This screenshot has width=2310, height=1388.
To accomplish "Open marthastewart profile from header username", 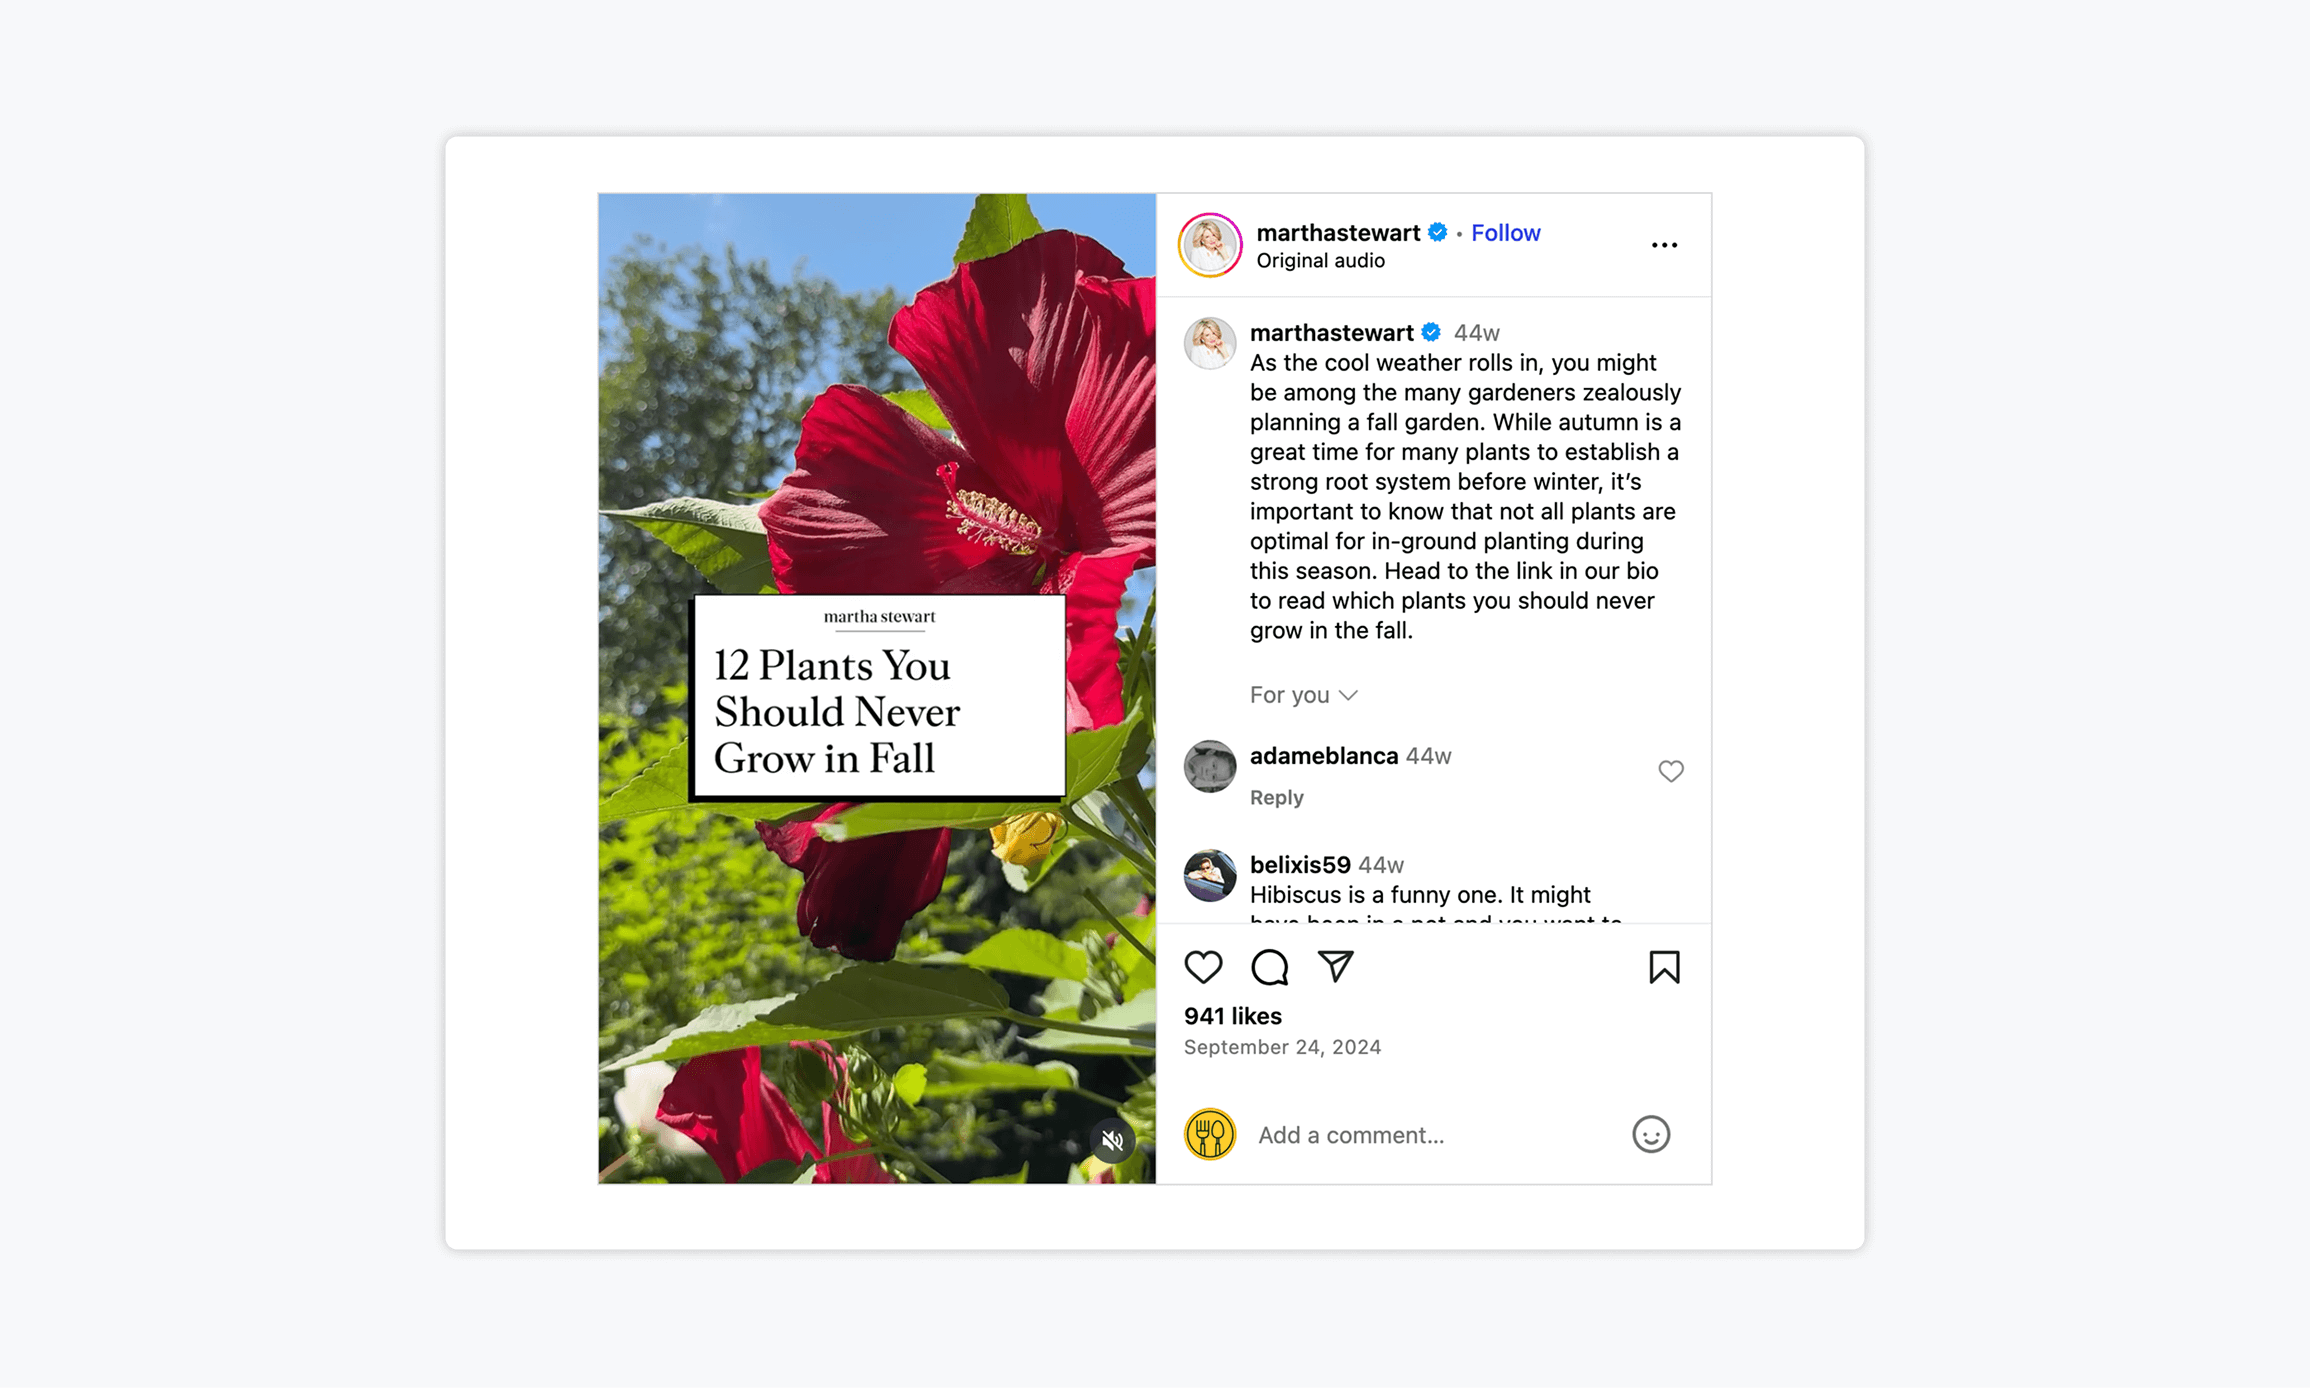I will (x=1338, y=233).
